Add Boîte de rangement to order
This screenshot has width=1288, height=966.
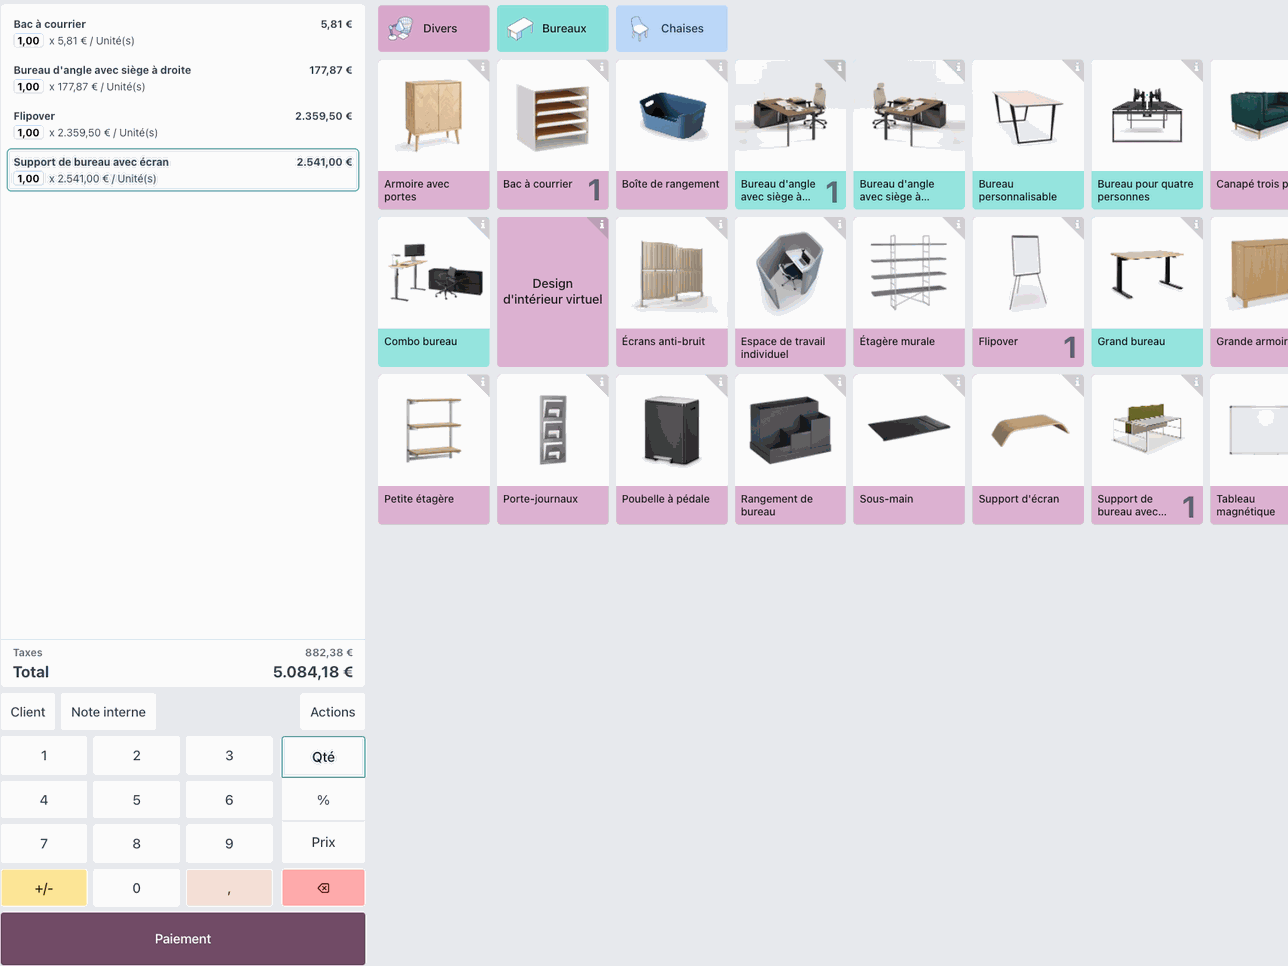point(671,134)
